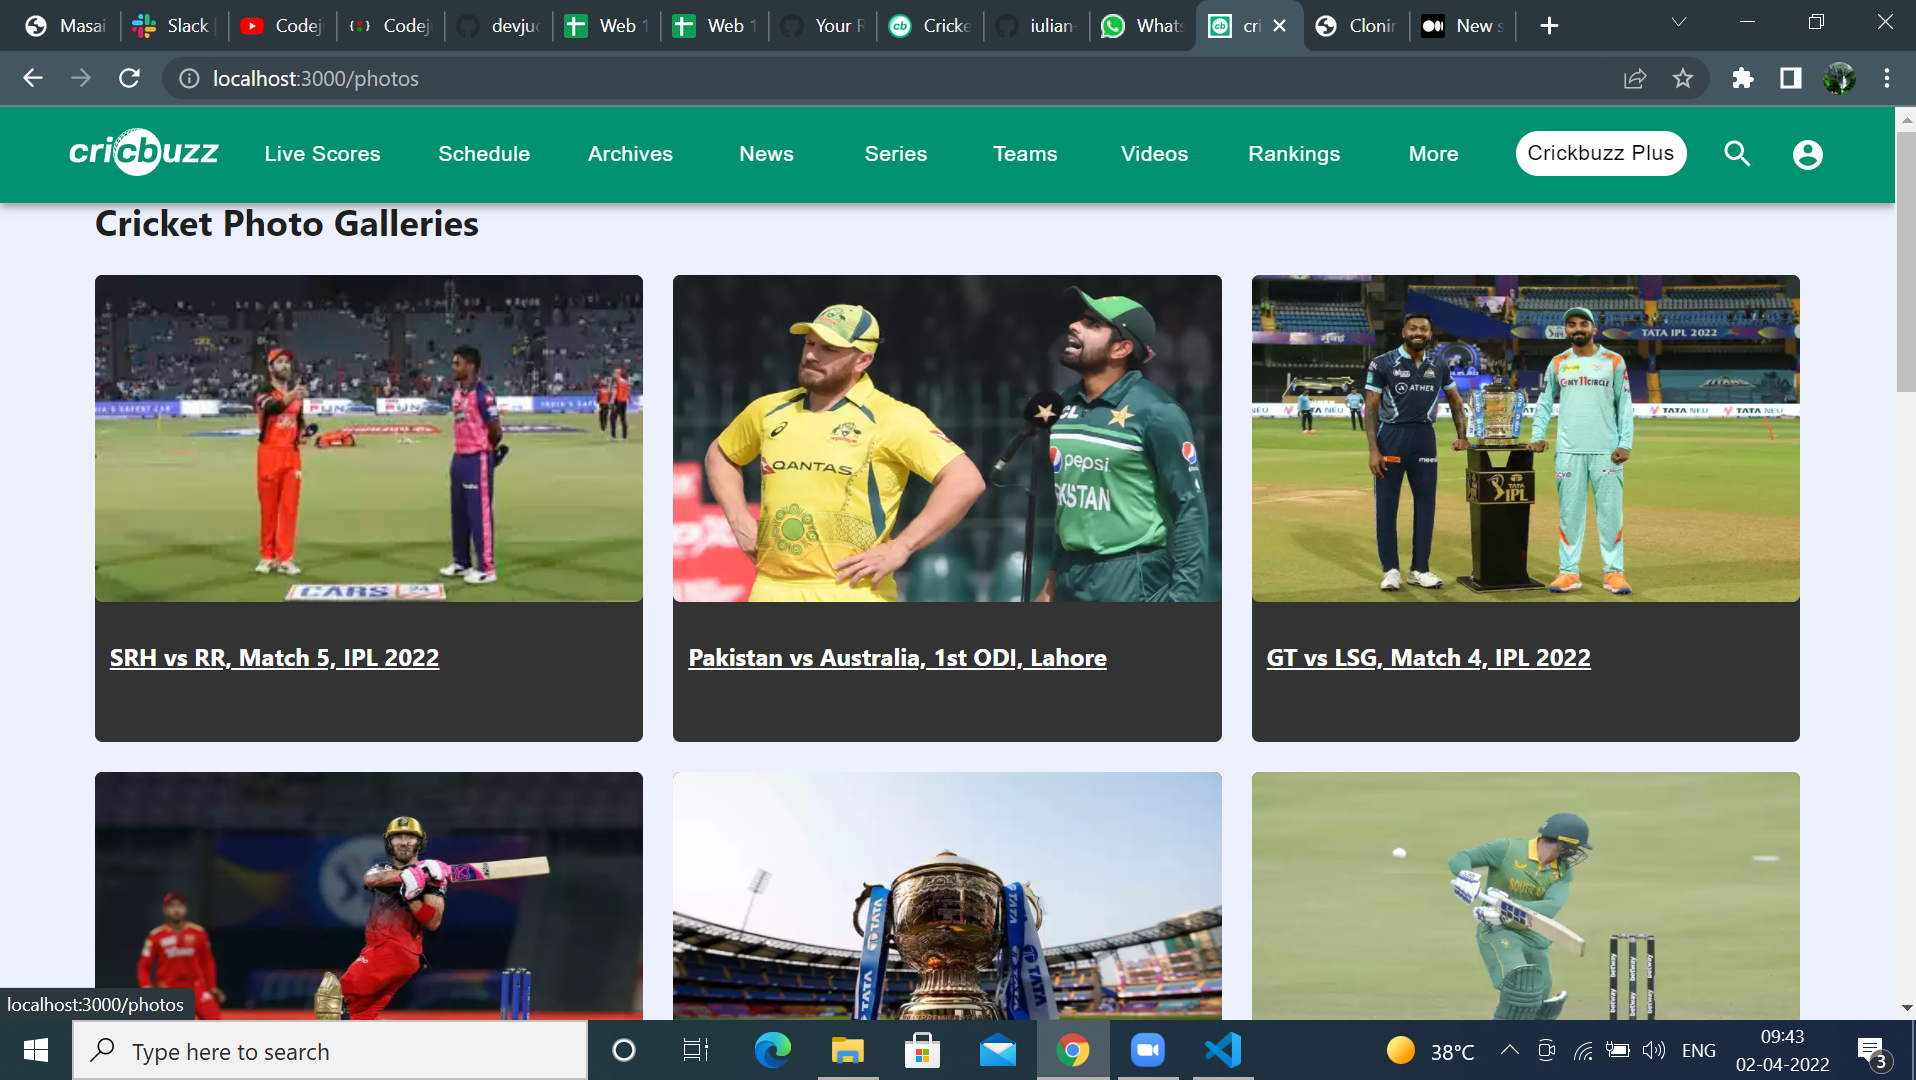Open the Series menu
Screen dimensions: 1916x1080
coord(895,154)
